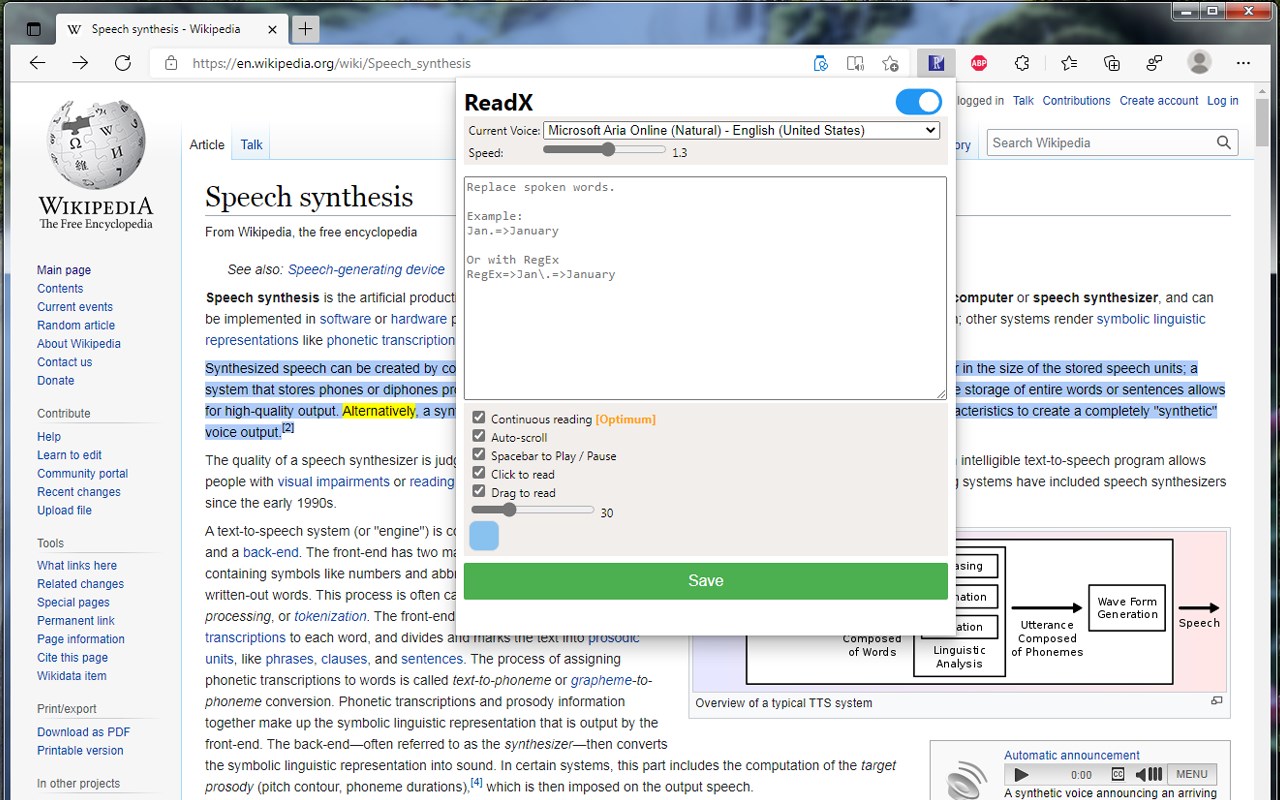The width and height of the screenshot is (1280, 800).
Task: Open the user Talk link at top
Action: [x=1023, y=101]
